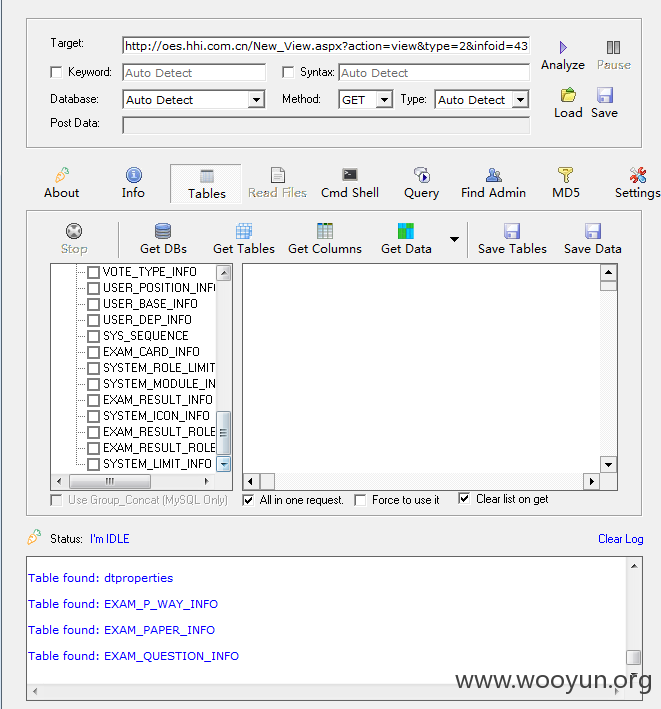Screen dimensions: 661x709
Task: Click Get Data icon
Action: point(406,231)
